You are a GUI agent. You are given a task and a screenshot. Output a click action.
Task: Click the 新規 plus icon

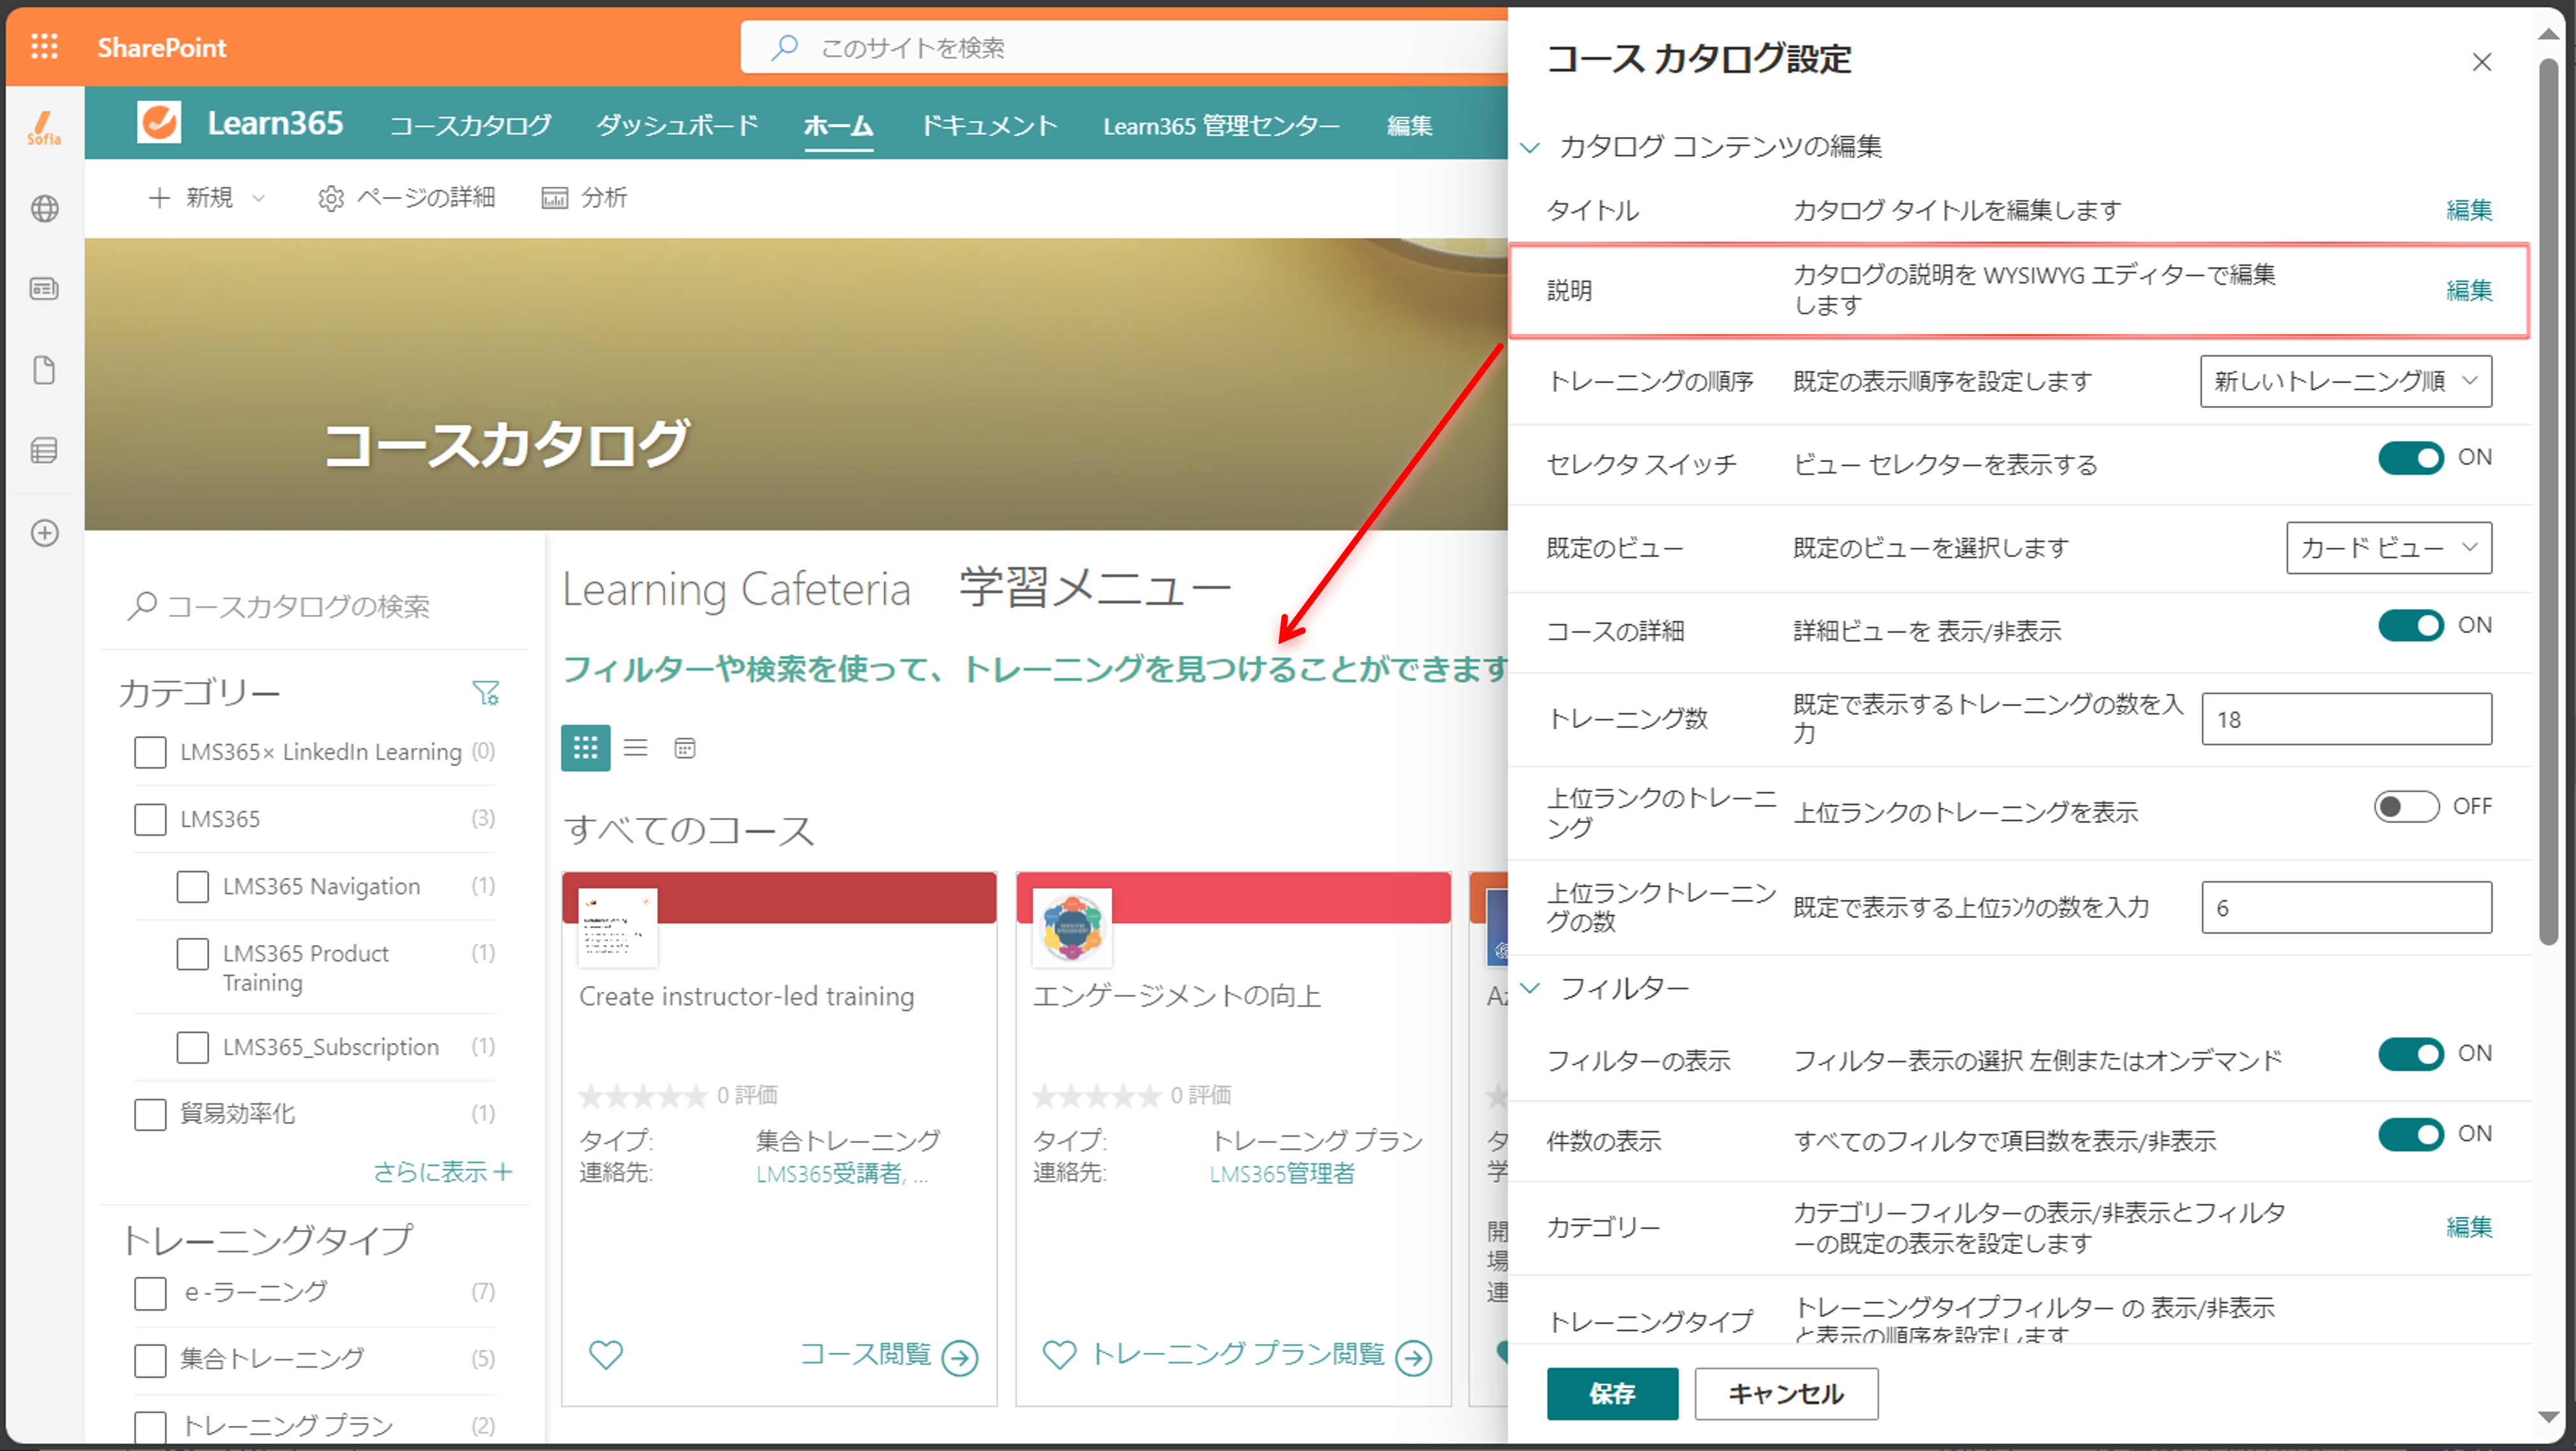[158, 198]
